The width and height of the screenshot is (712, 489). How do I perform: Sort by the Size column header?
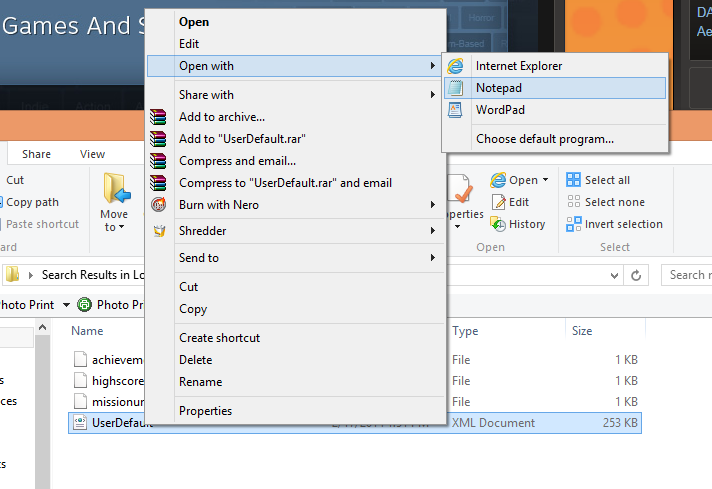coord(582,331)
